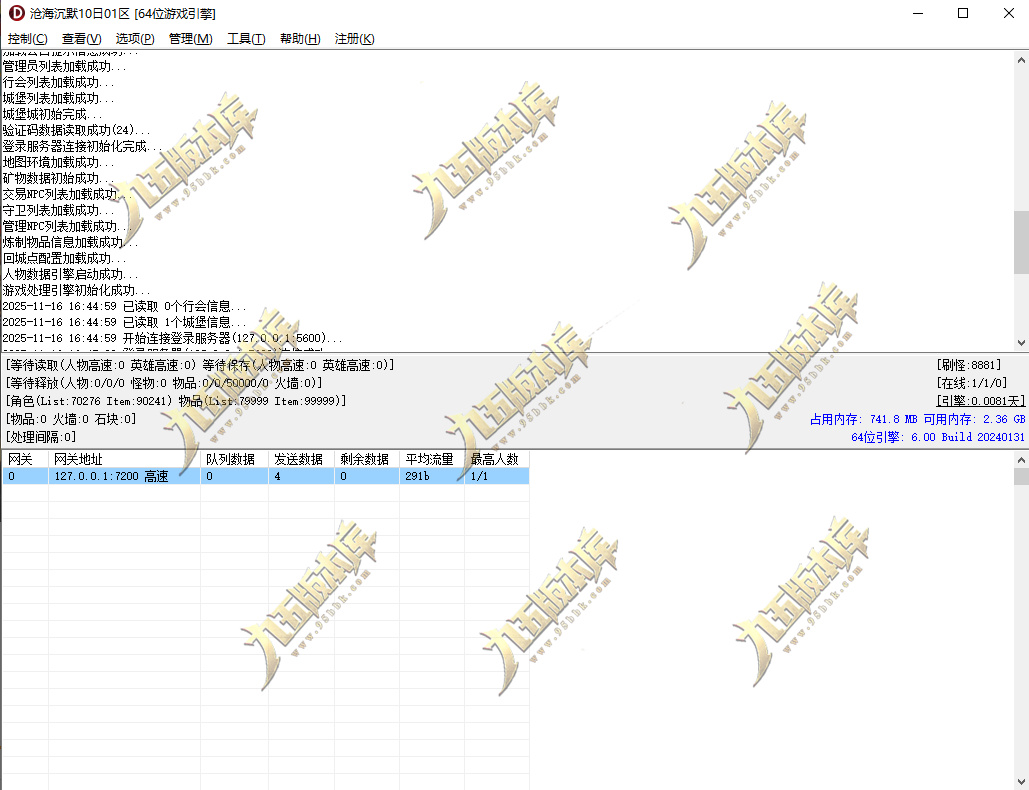Click the log panel scrollbar thumb

(1021, 242)
